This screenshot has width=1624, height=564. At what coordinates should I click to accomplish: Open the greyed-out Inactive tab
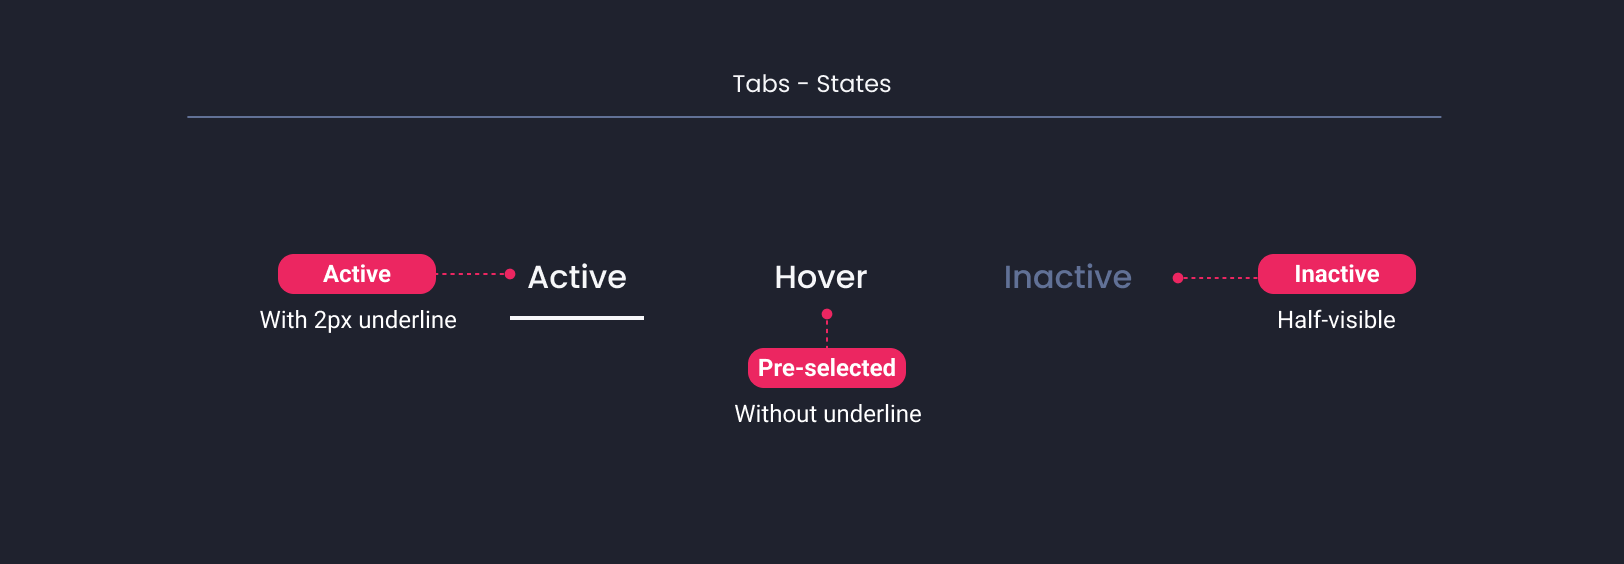point(1068,277)
